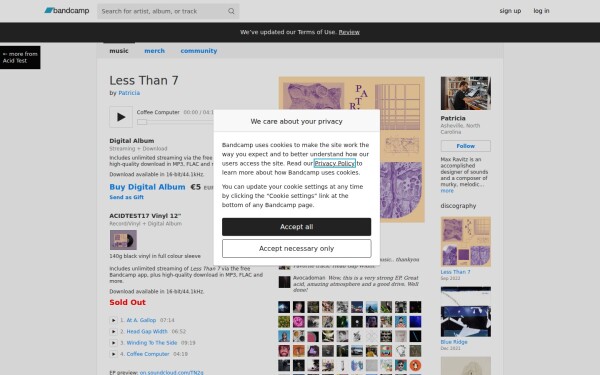Play the Coffee Computer track in main player

click(121, 117)
